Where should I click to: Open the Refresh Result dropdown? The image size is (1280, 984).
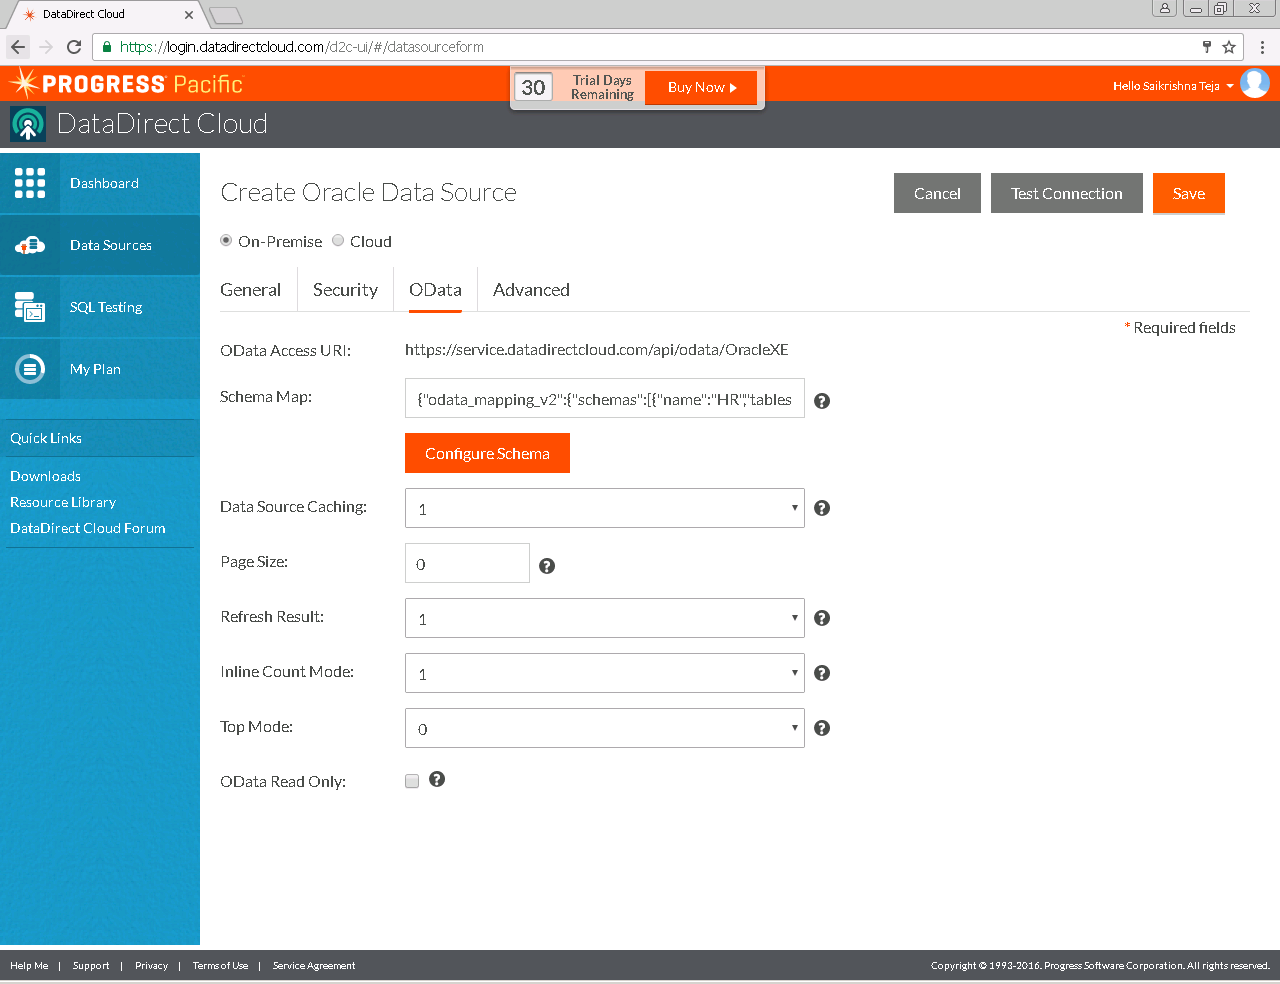click(605, 618)
